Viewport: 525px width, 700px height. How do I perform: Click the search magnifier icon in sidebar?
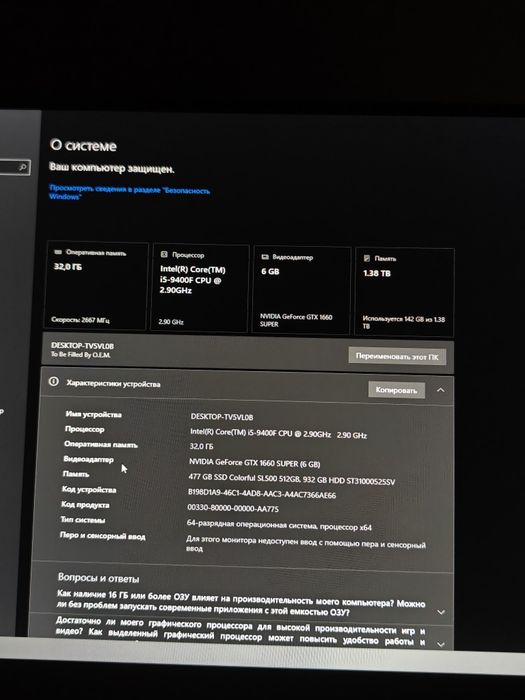tap(22, 167)
